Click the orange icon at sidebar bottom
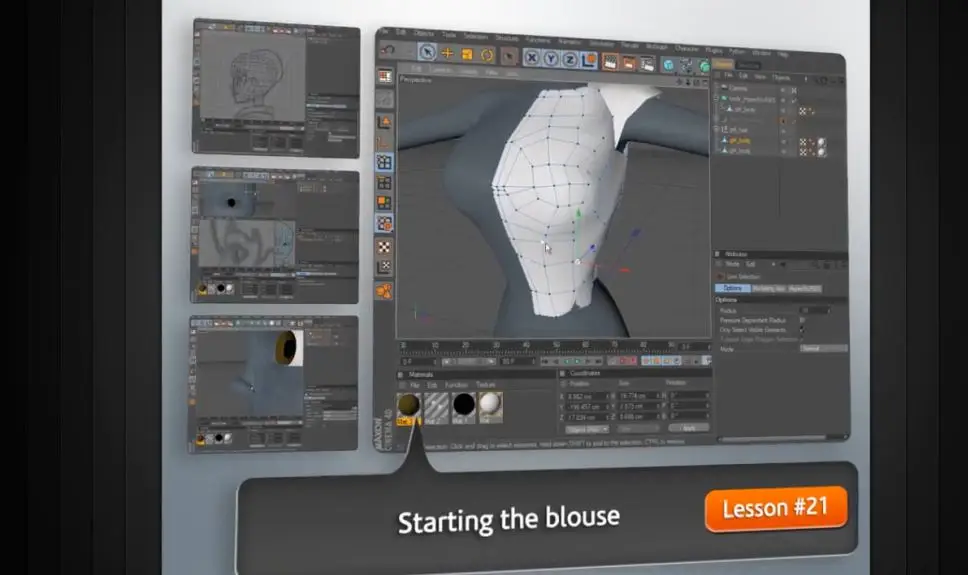This screenshot has height=575, width=968. pyautogui.click(x=384, y=291)
